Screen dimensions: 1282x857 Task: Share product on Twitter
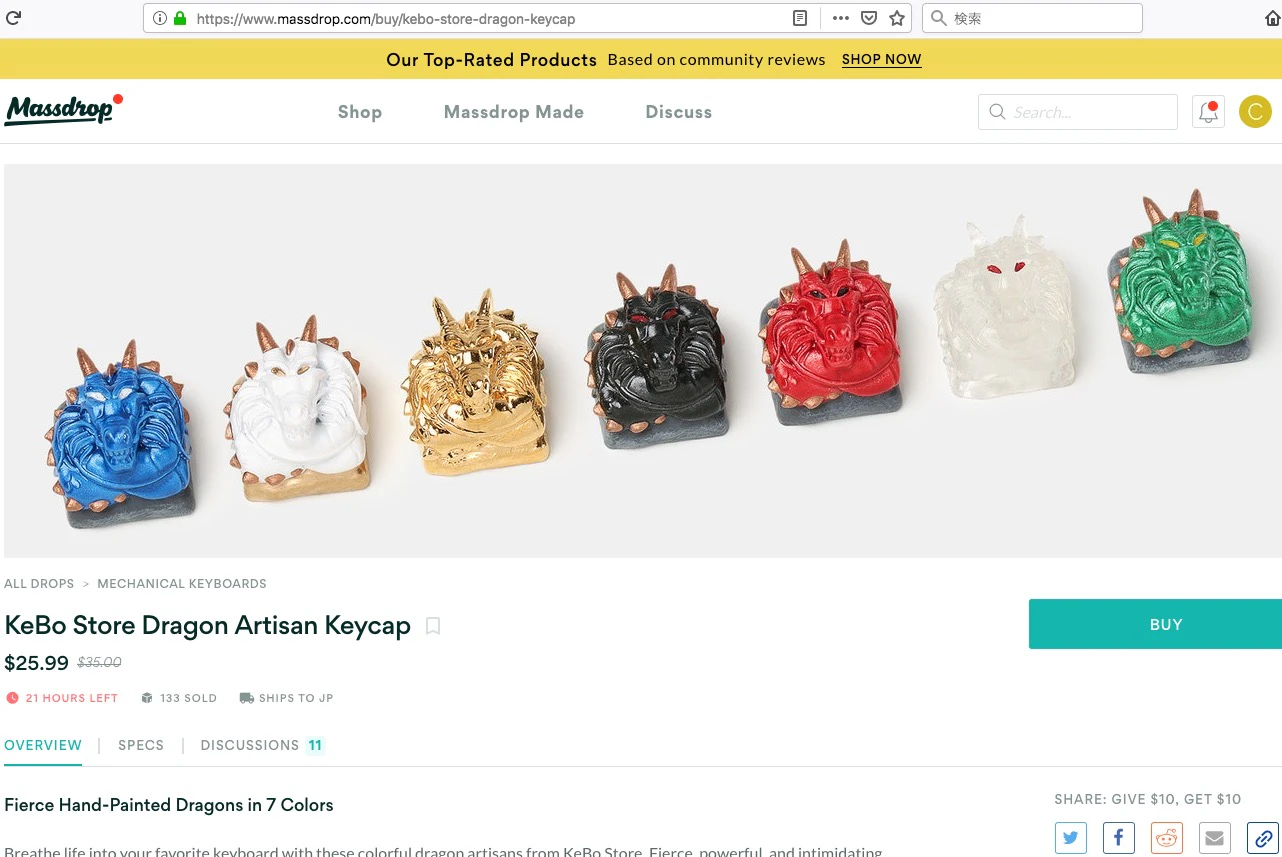[x=1071, y=838]
